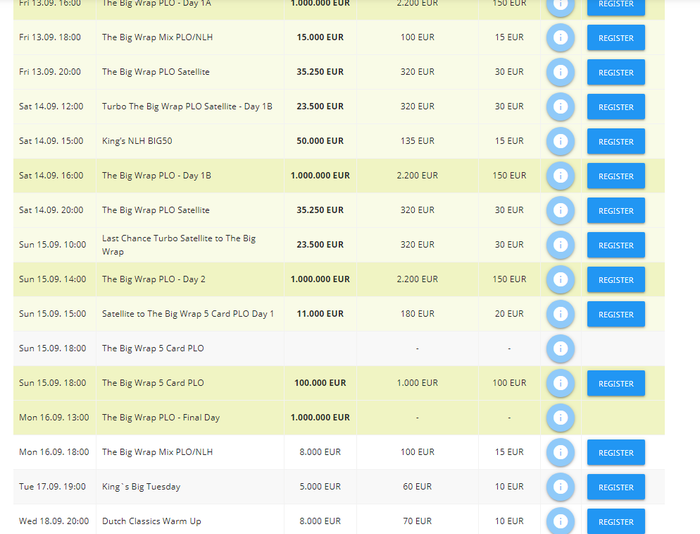Open info for Mon 16.09 Big Wrap Mix PLO/NLH
The width and height of the screenshot is (700, 534).
click(x=560, y=452)
